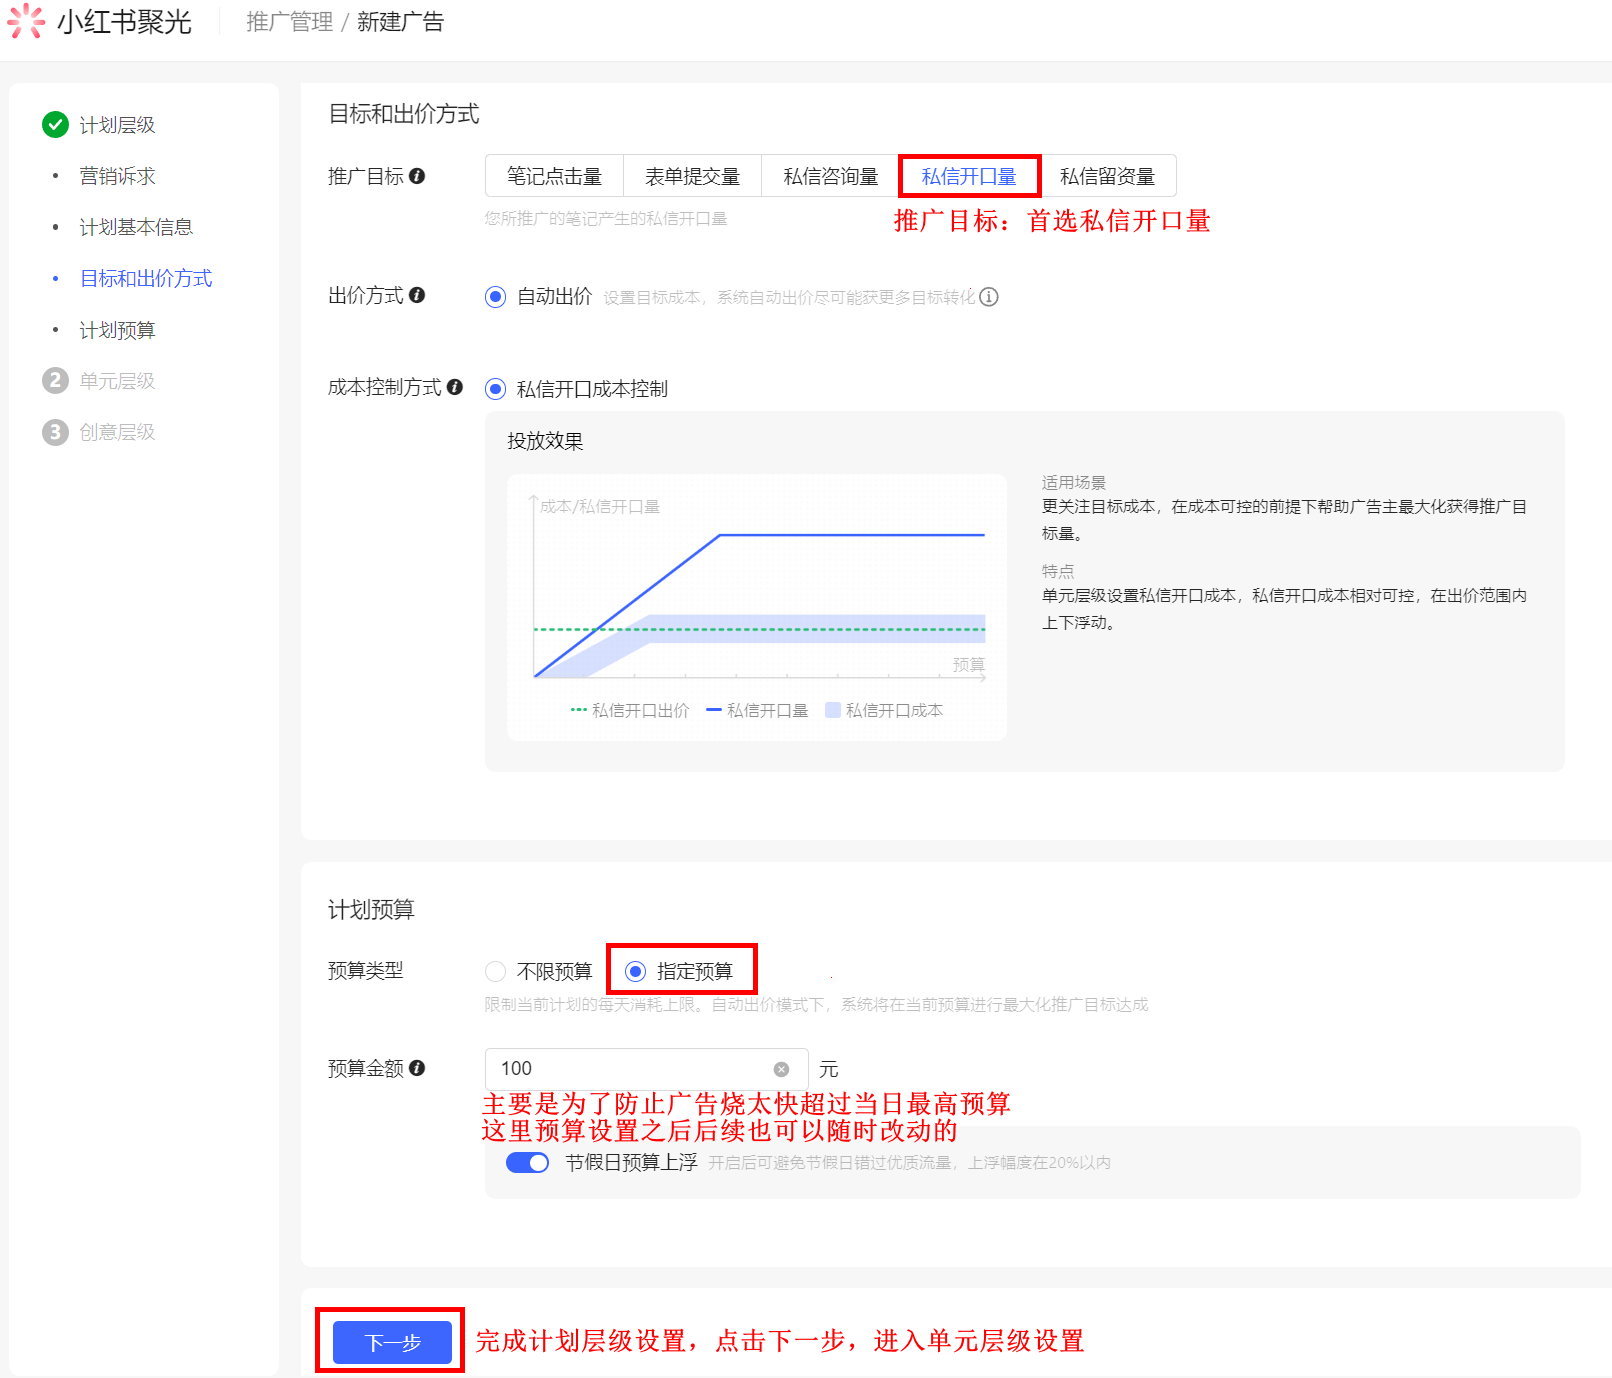Click the 下一步 button

point(392,1342)
